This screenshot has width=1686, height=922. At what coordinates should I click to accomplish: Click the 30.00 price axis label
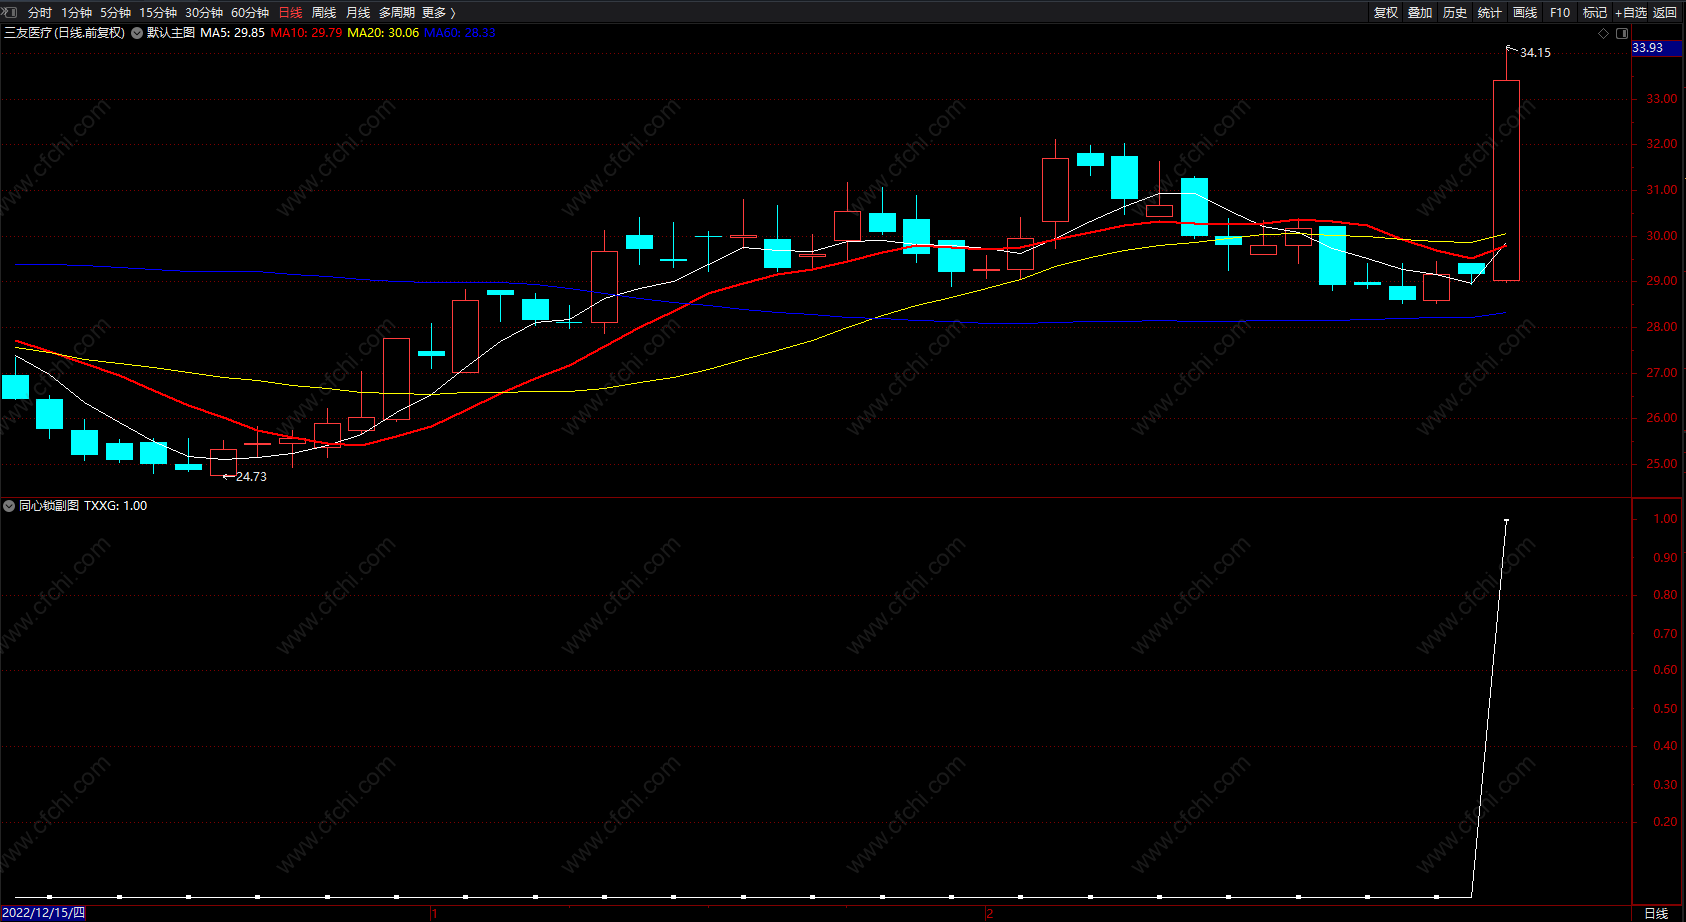coord(1662,236)
